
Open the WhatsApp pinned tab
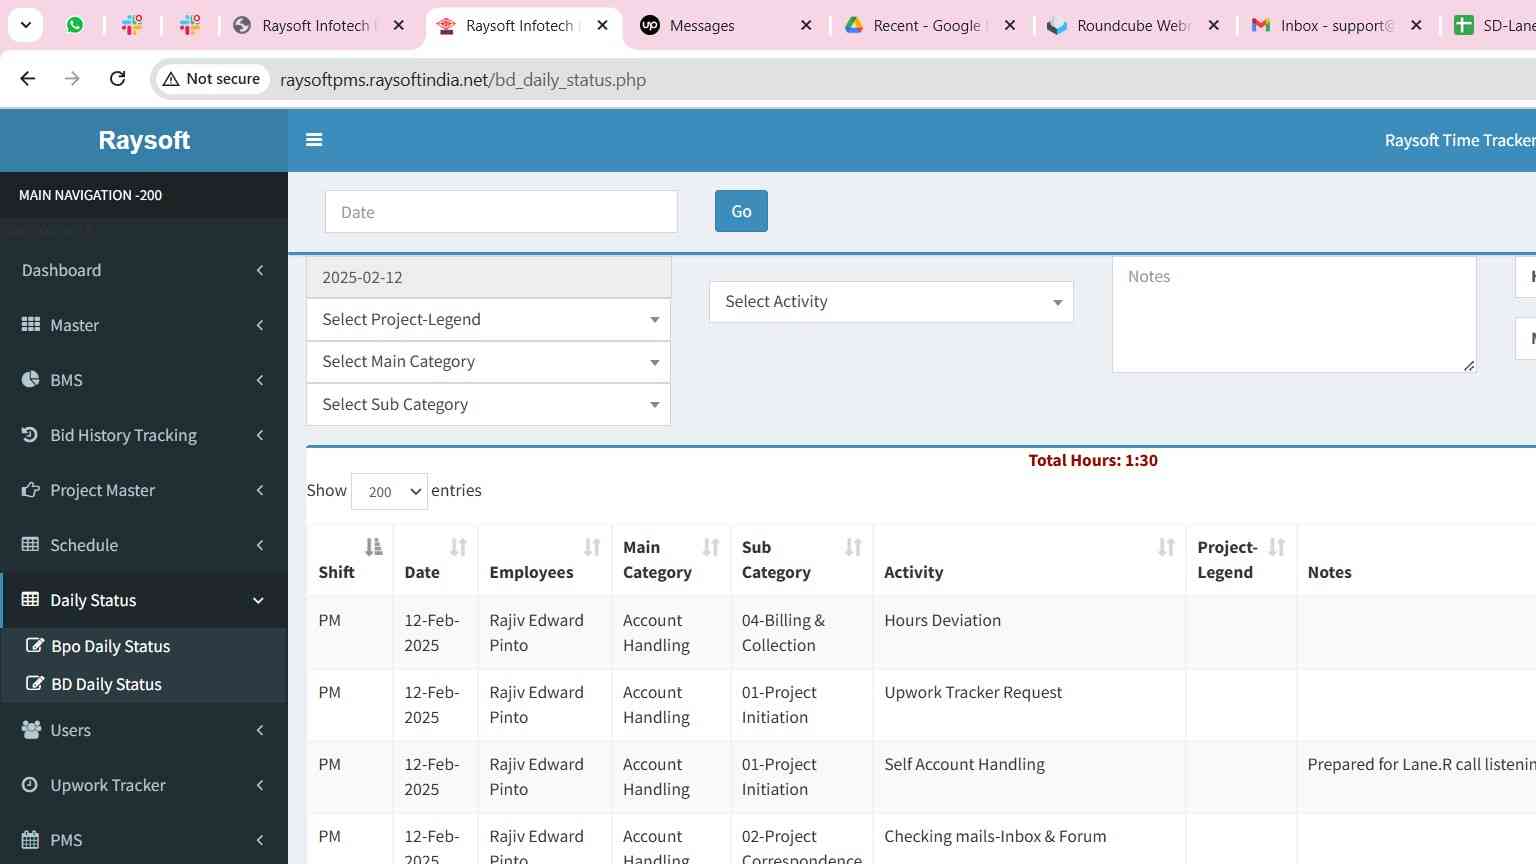[75, 25]
